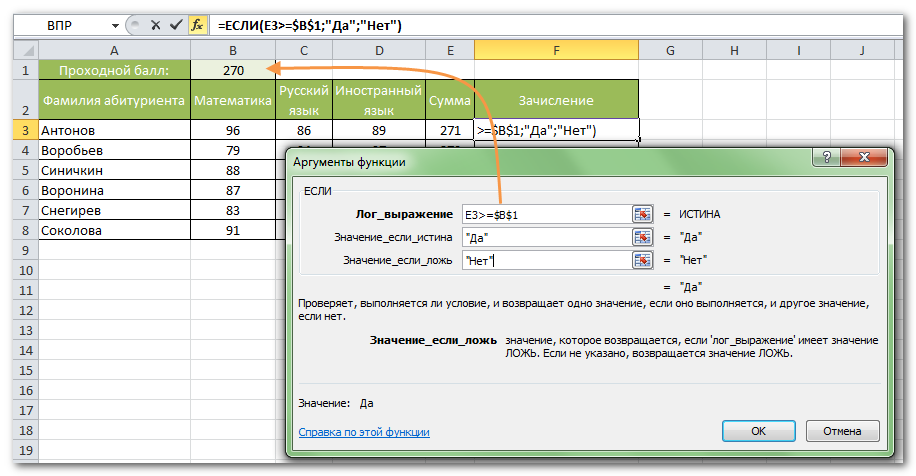The width and height of the screenshot is (916, 476).
Task: Select column G header
Action: [x=670, y=50]
